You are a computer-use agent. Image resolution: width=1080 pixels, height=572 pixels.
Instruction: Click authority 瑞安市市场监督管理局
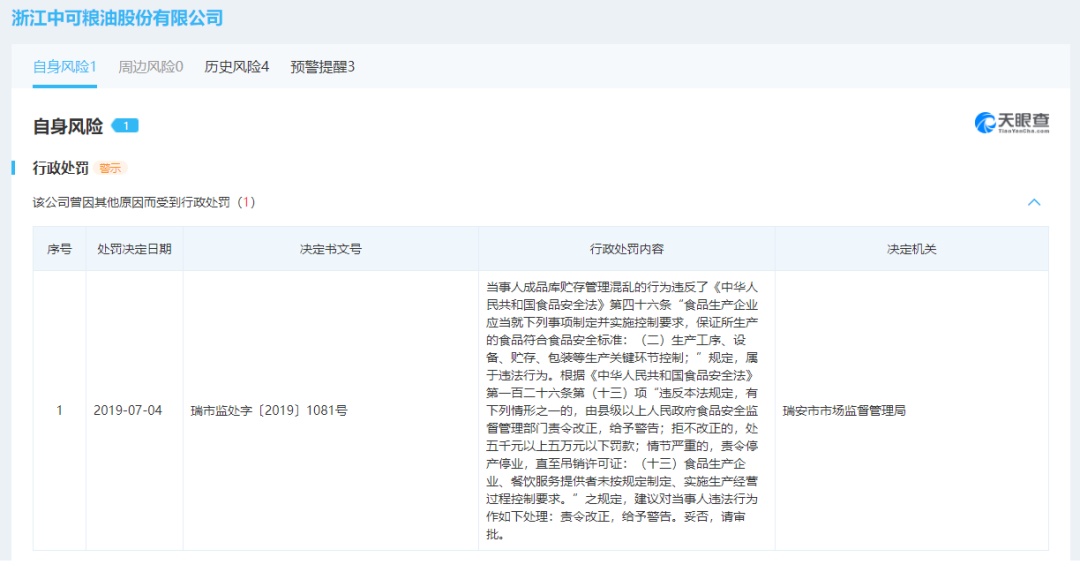pos(844,410)
